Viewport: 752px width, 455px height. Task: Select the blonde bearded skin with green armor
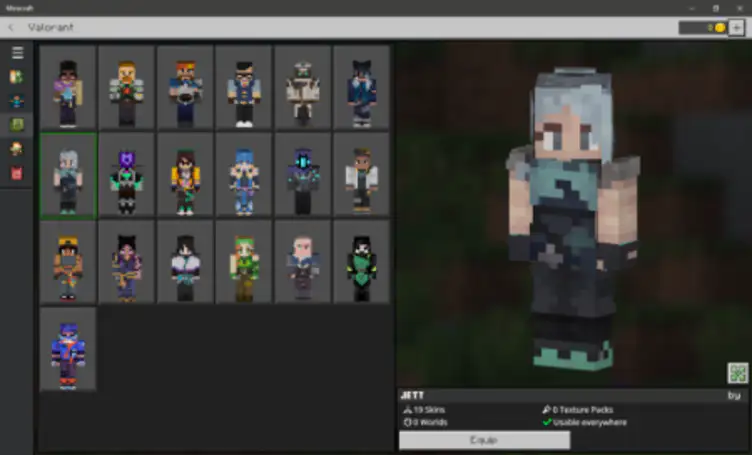pos(127,88)
